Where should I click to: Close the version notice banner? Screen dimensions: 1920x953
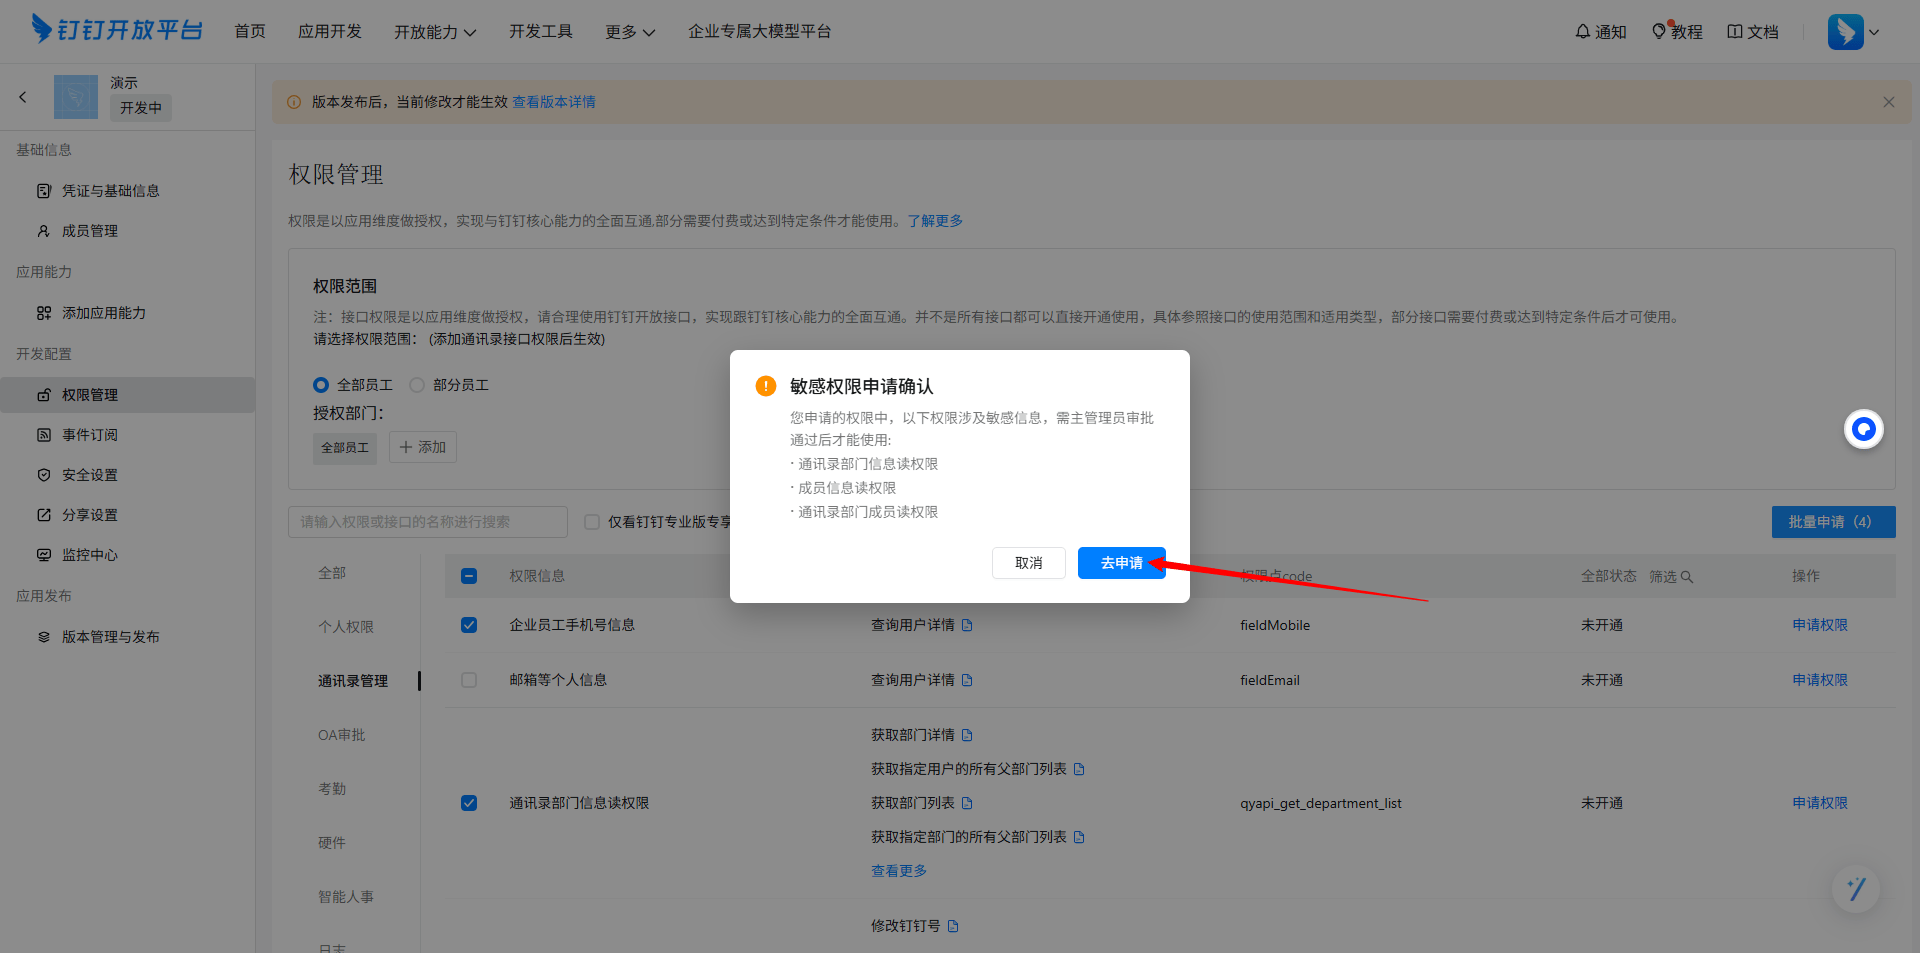1888,102
